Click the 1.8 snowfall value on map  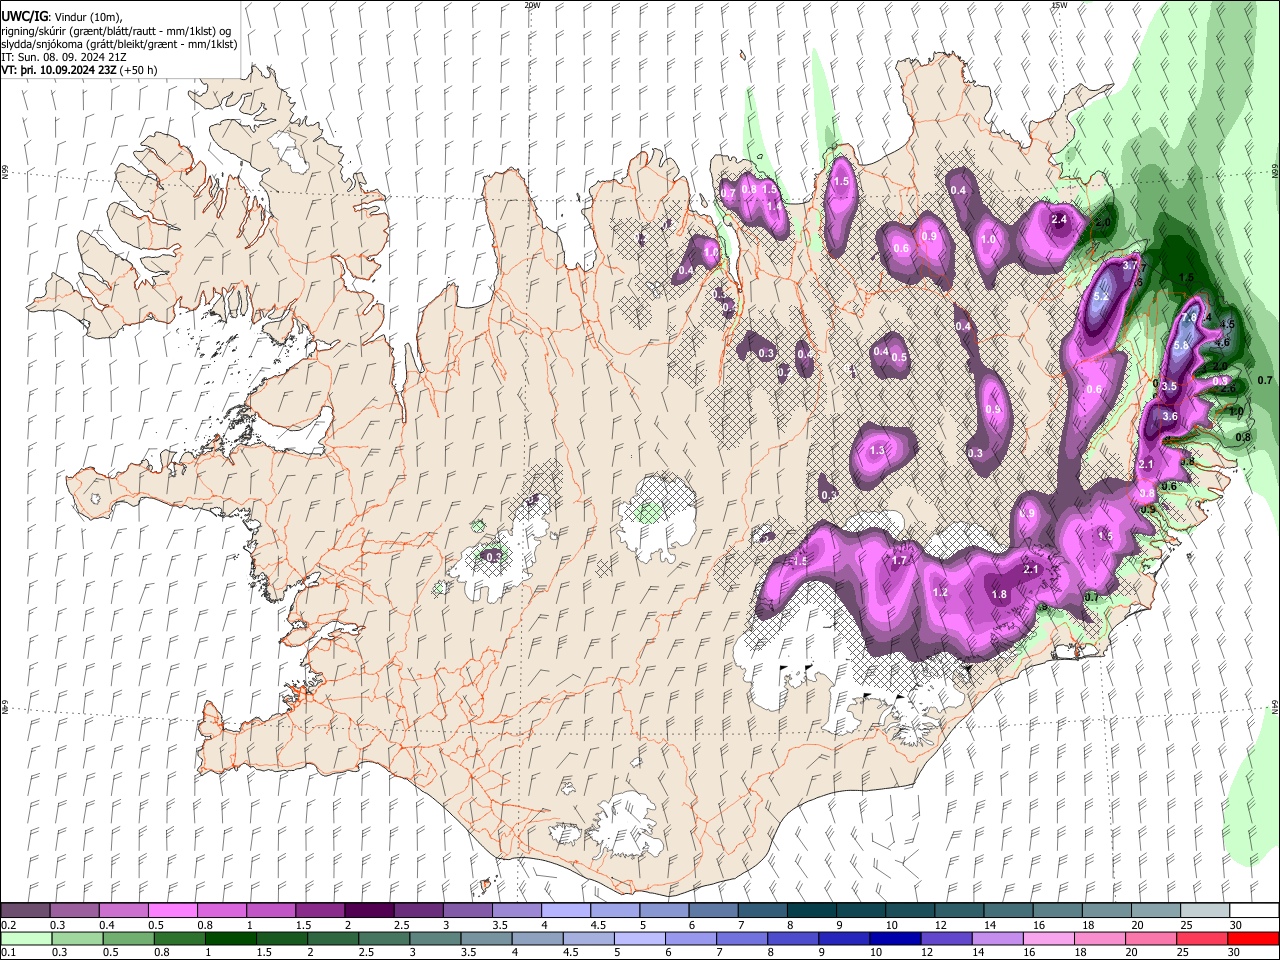click(998, 594)
